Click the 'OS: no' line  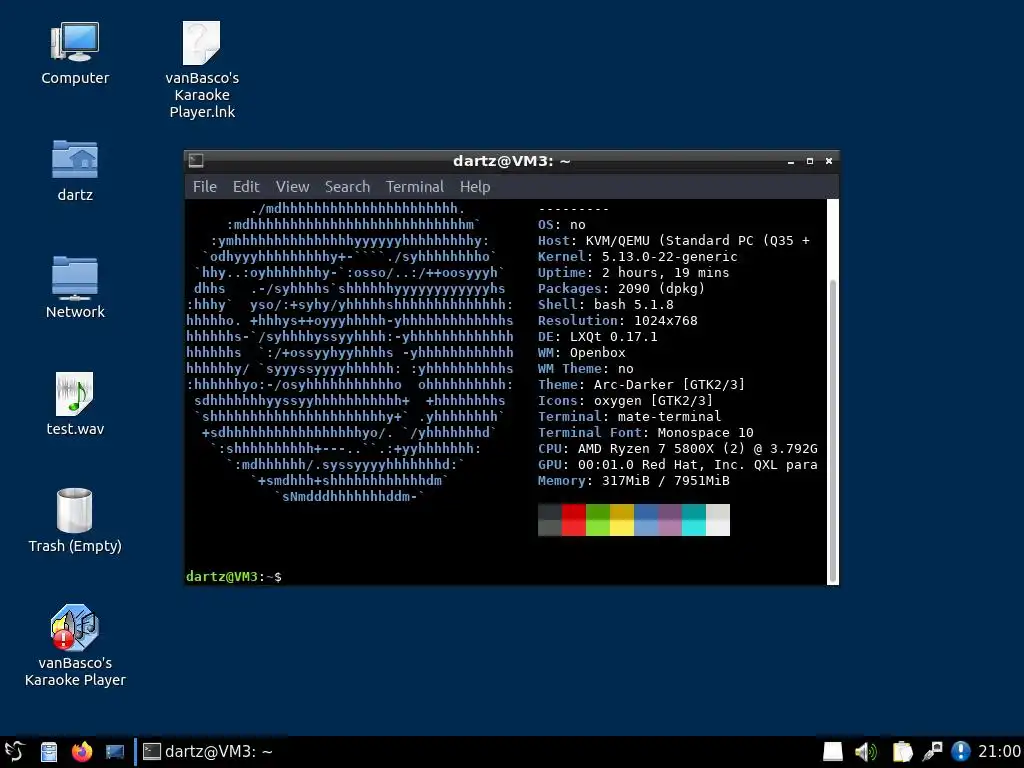click(x=562, y=225)
